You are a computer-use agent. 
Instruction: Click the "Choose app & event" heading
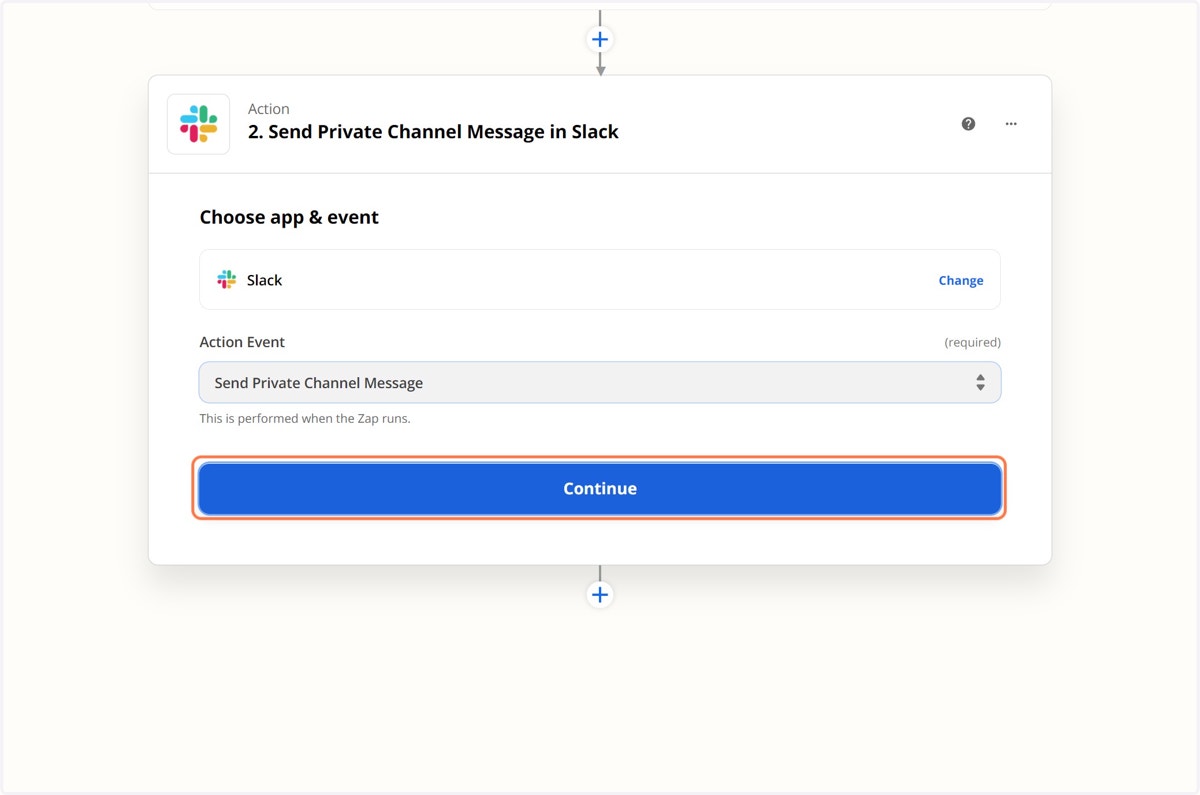coord(289,217)
